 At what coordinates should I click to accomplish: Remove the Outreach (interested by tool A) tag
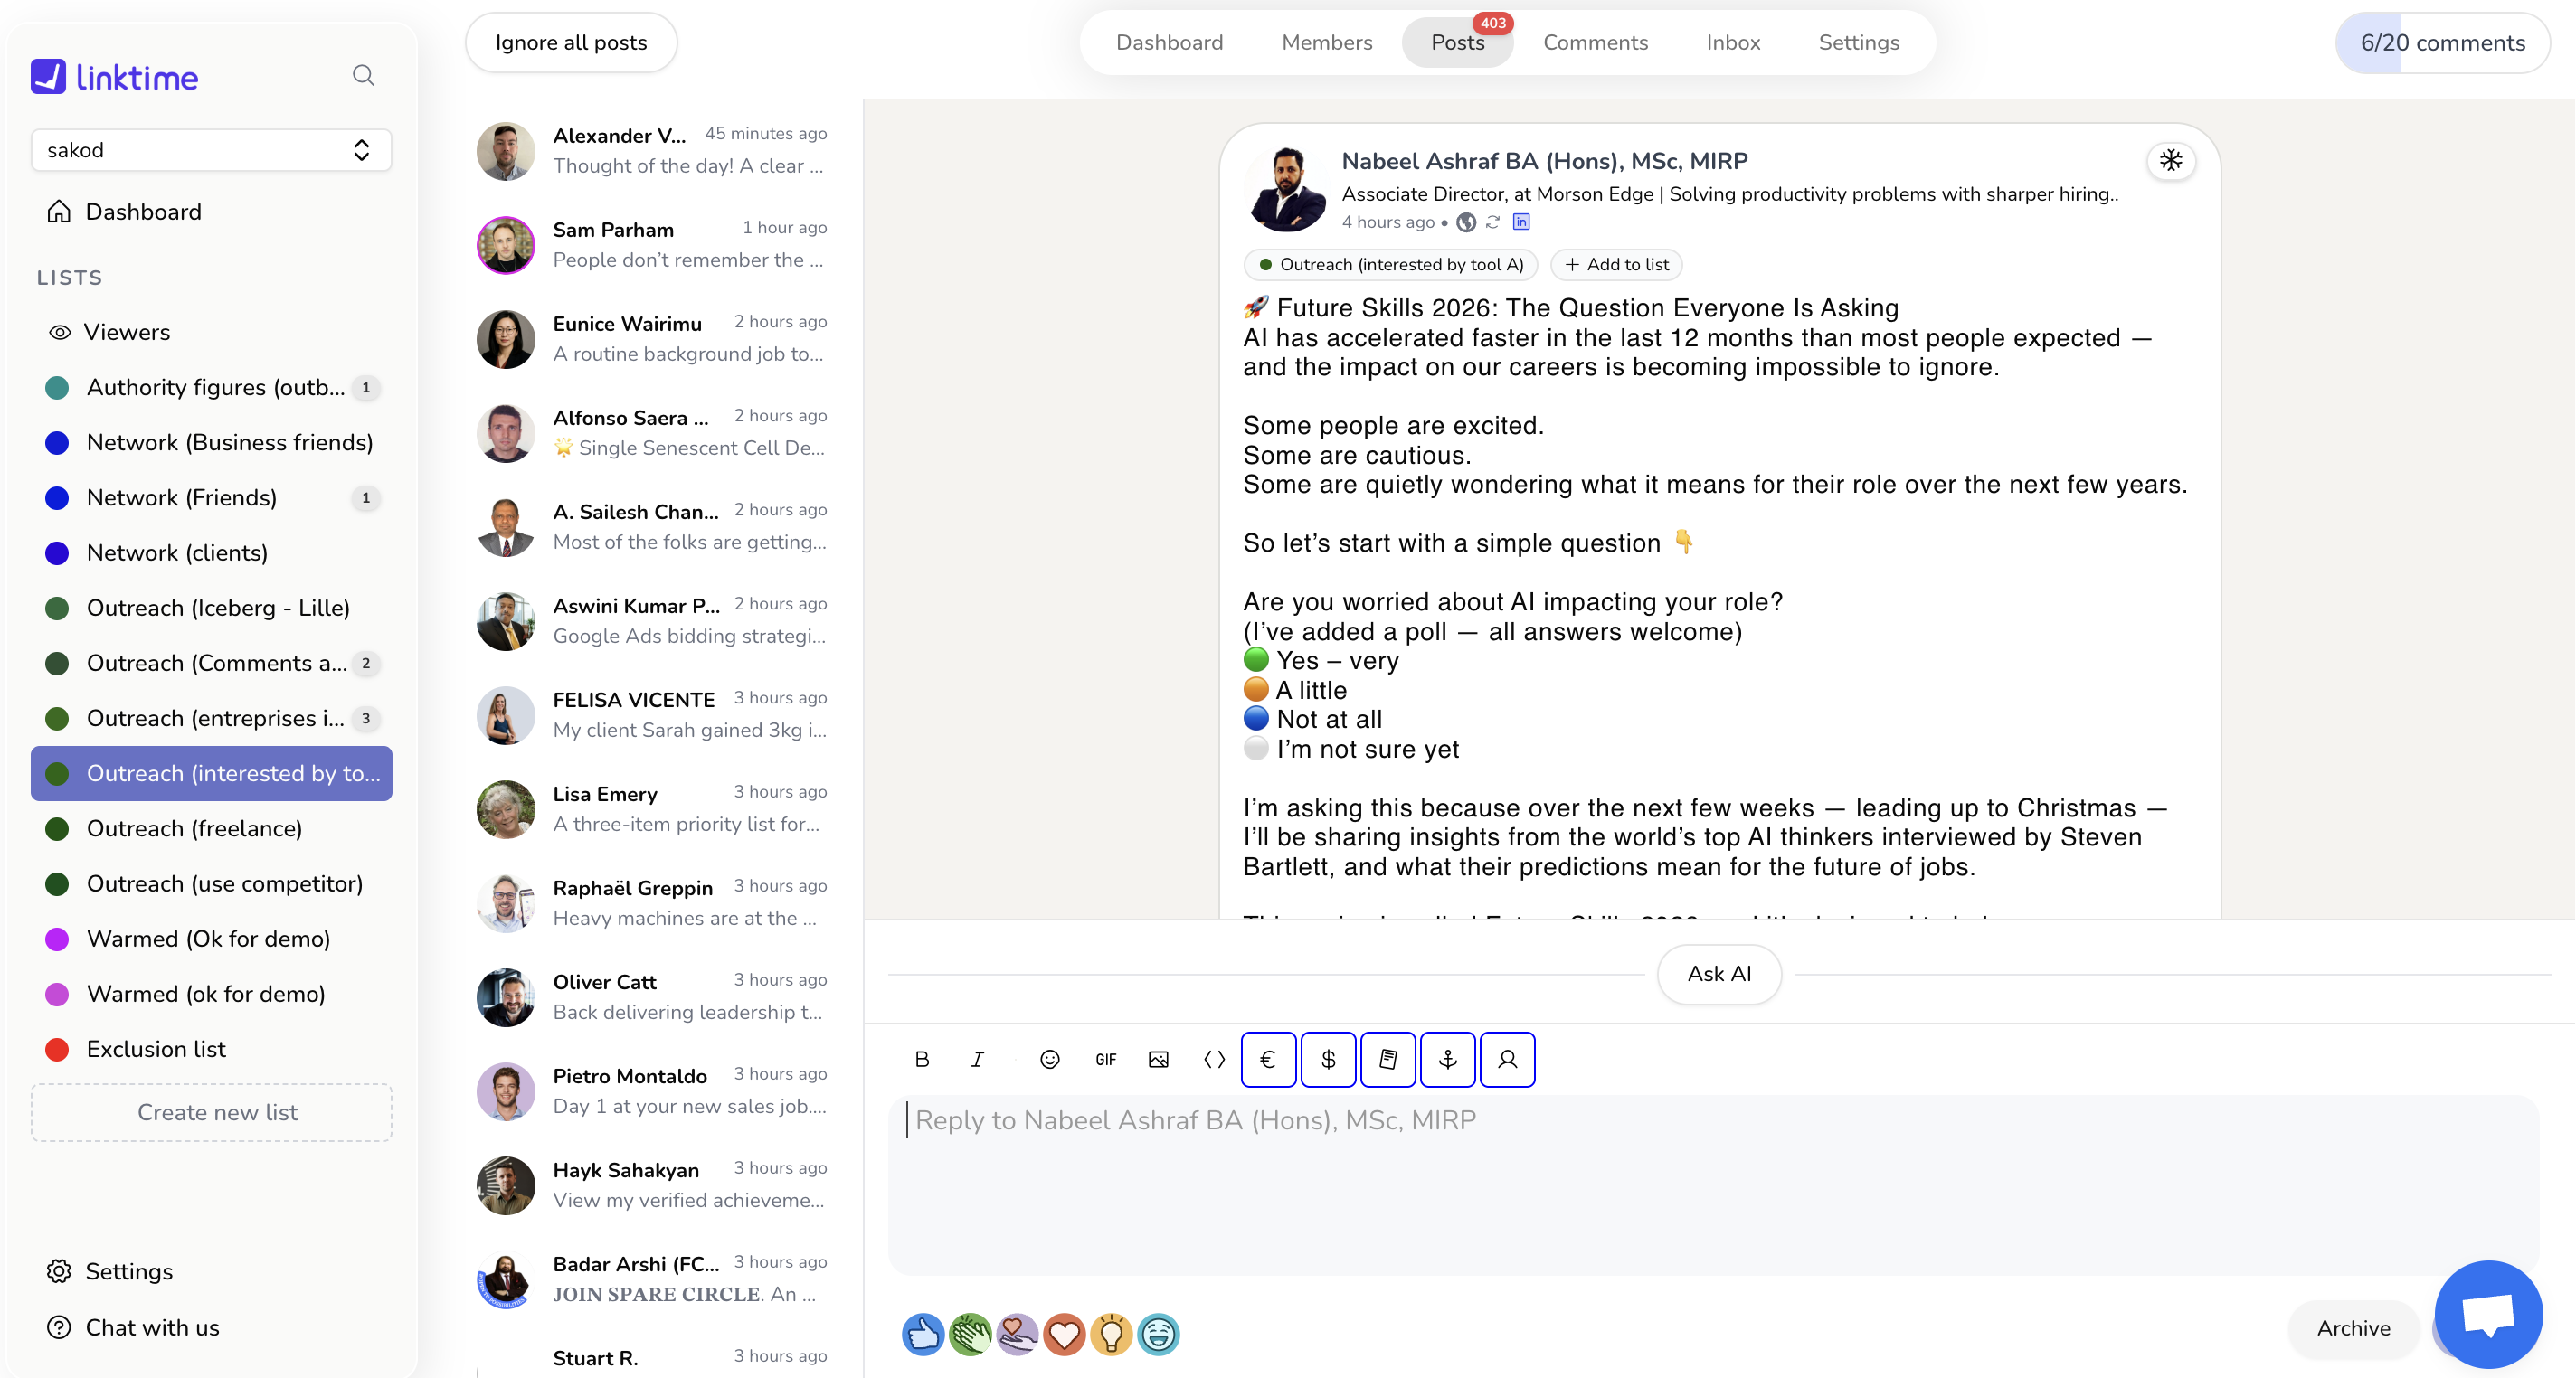[x=1390, y=265]
